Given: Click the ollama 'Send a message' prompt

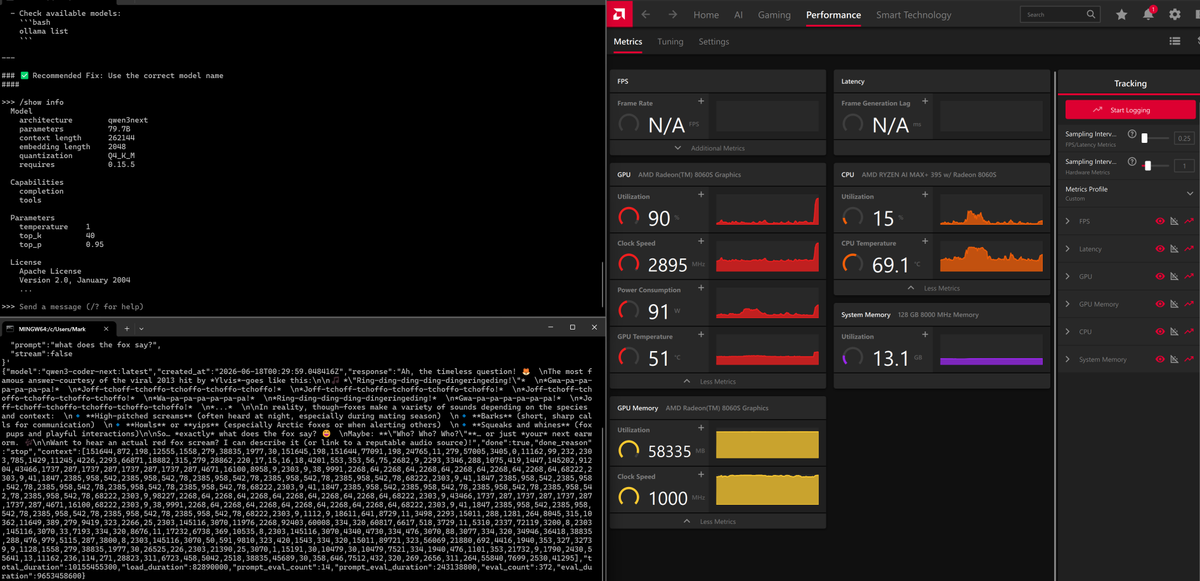Looking at the screenshot, I should pos(81,306).
